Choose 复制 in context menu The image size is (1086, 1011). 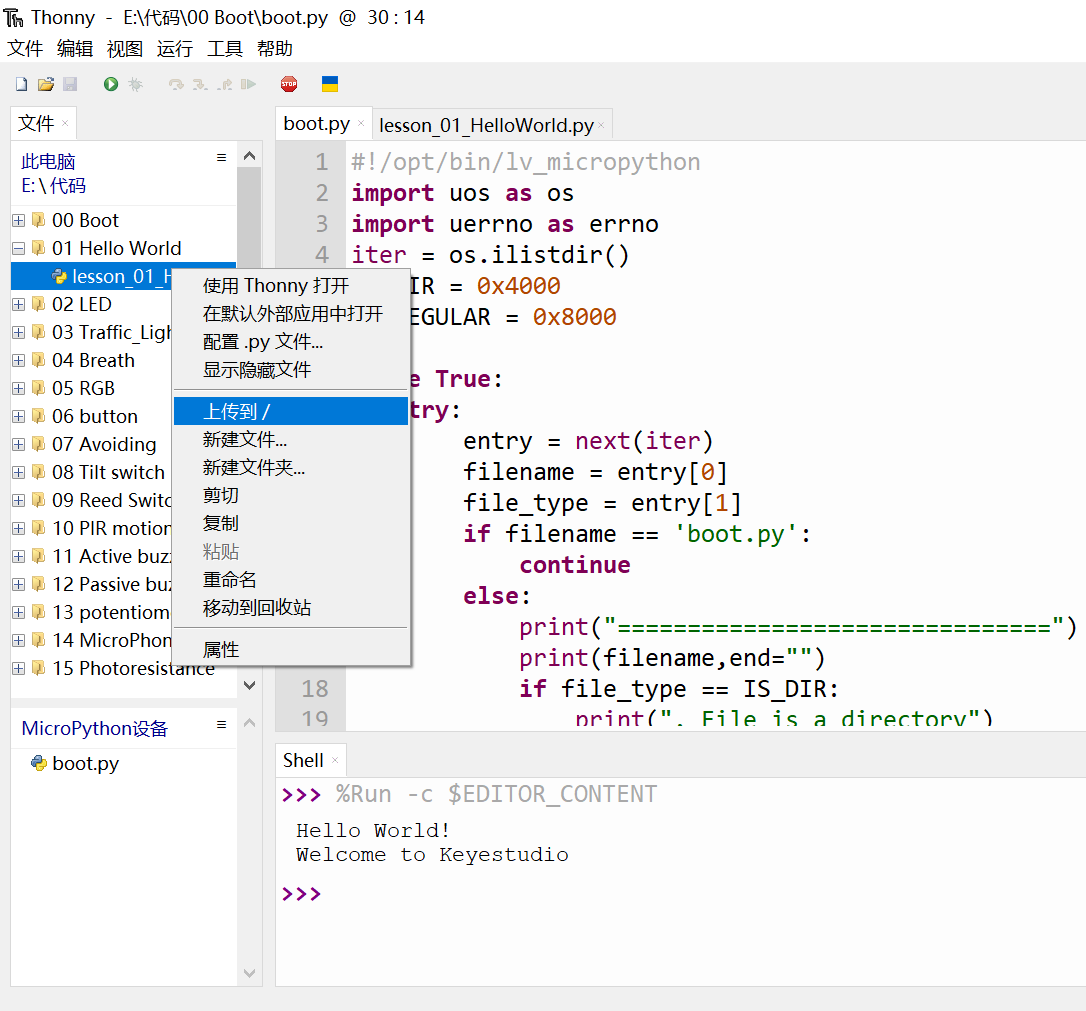[291, 524]
